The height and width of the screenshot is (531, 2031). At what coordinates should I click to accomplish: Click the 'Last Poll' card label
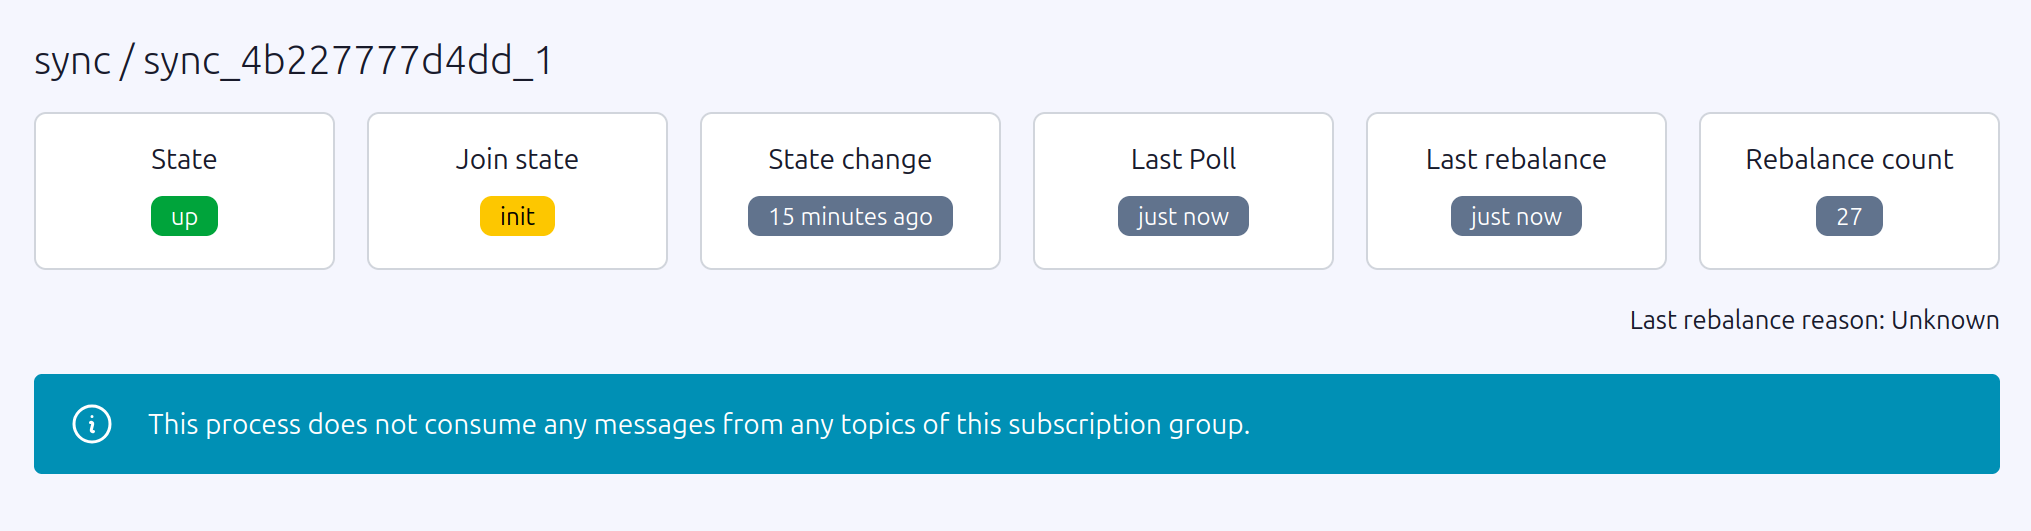click(1183, 159)
